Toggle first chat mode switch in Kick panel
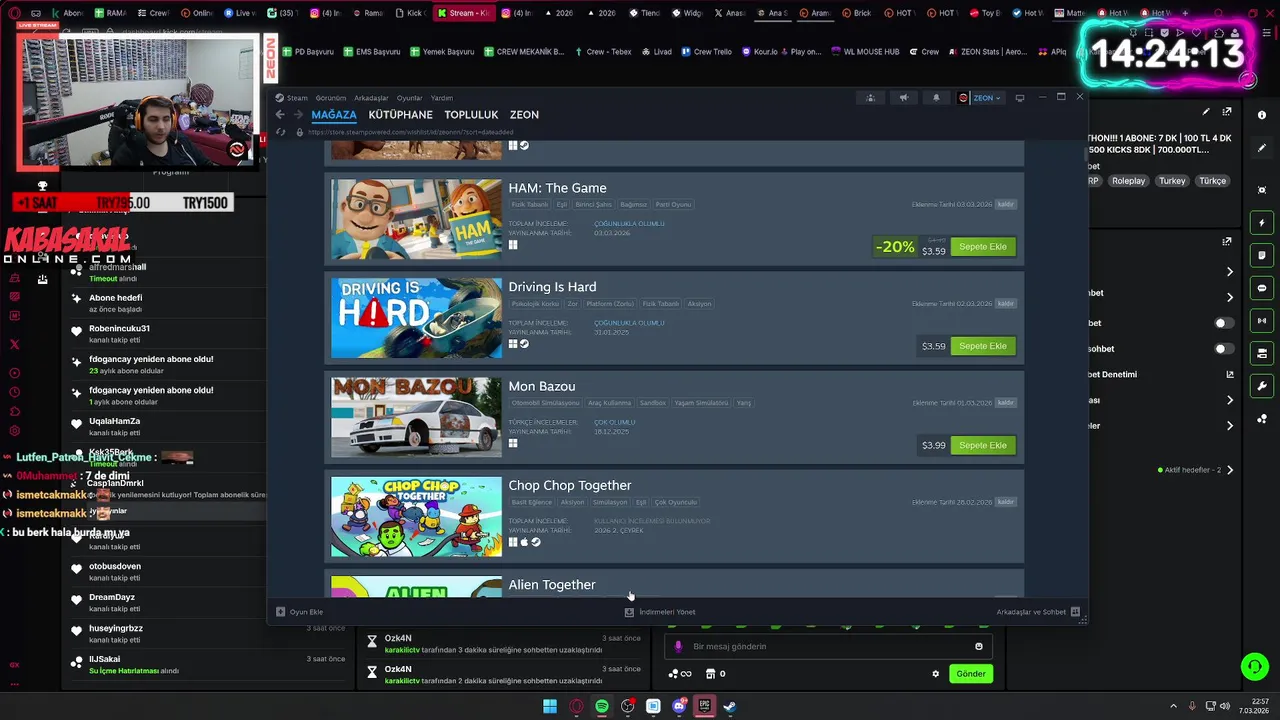Image resolution: width=1280 pixels, height=720 pixels. 1224,323
